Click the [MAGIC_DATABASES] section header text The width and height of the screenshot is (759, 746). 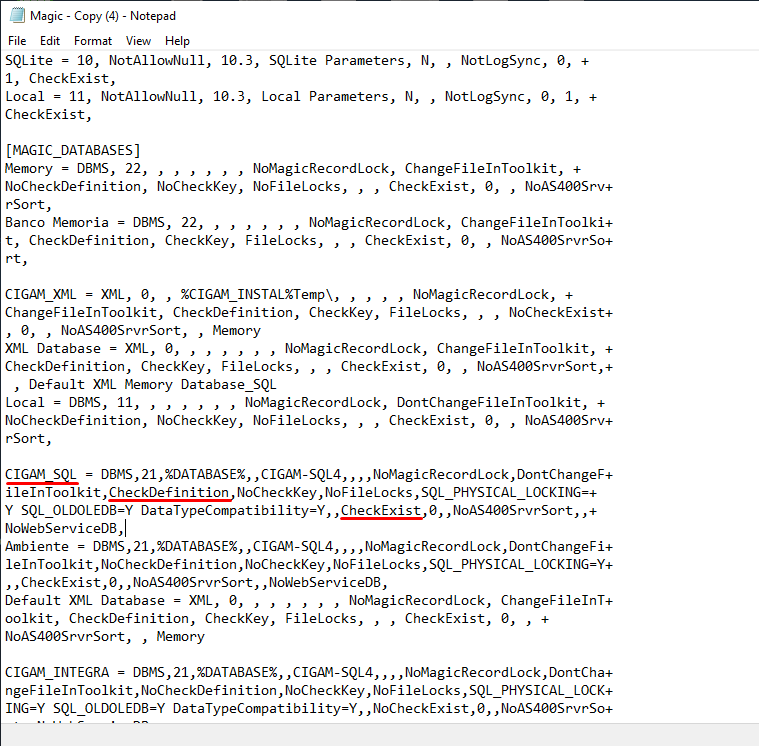[73, 151]
